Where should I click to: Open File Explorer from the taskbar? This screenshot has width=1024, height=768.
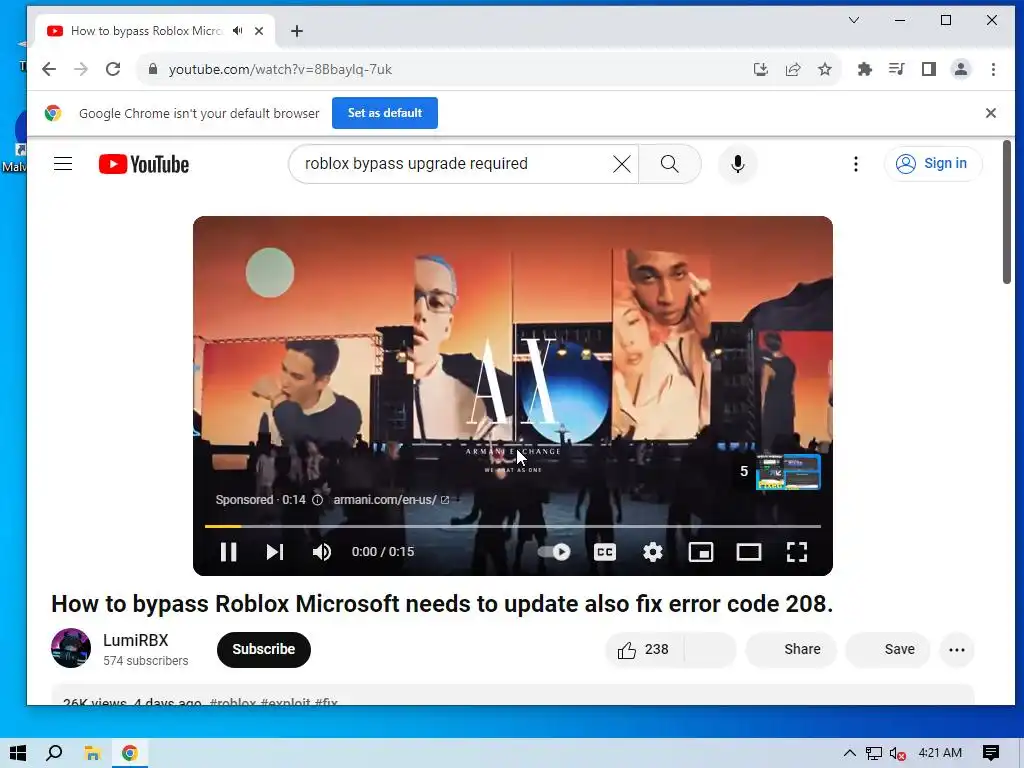click(x=92, y=753)
